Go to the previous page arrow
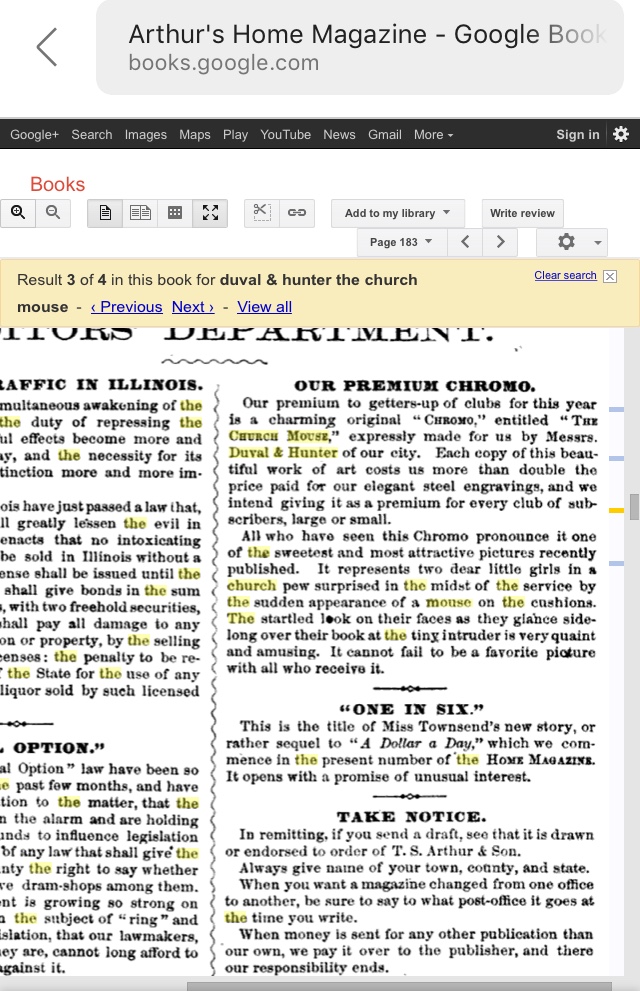The width and height of the screenshot is (640, 995). [x=465, y=242]
